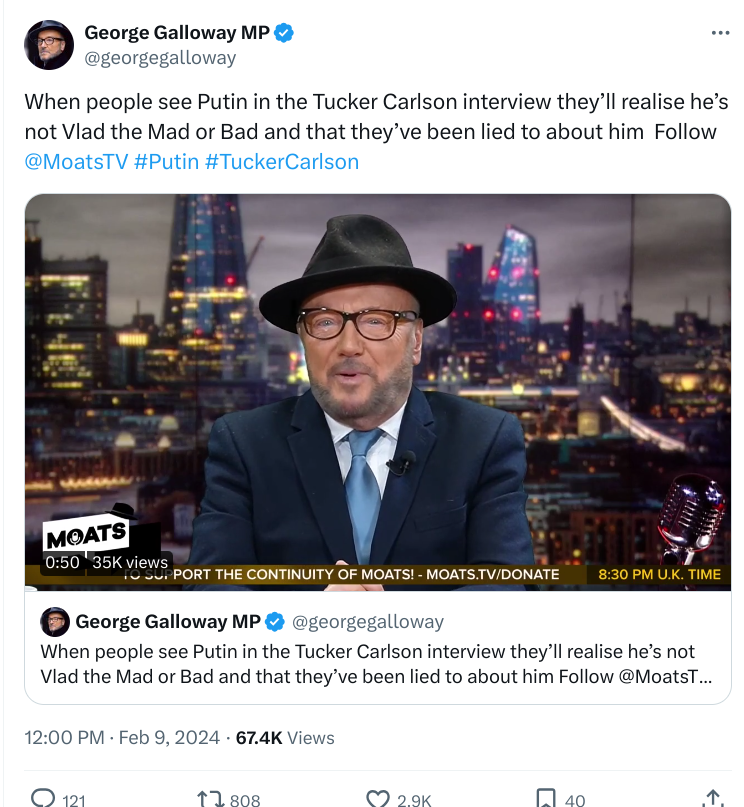Open the #TuckerCarlson hashtag
Screen dimensions: 744x807
281,162
